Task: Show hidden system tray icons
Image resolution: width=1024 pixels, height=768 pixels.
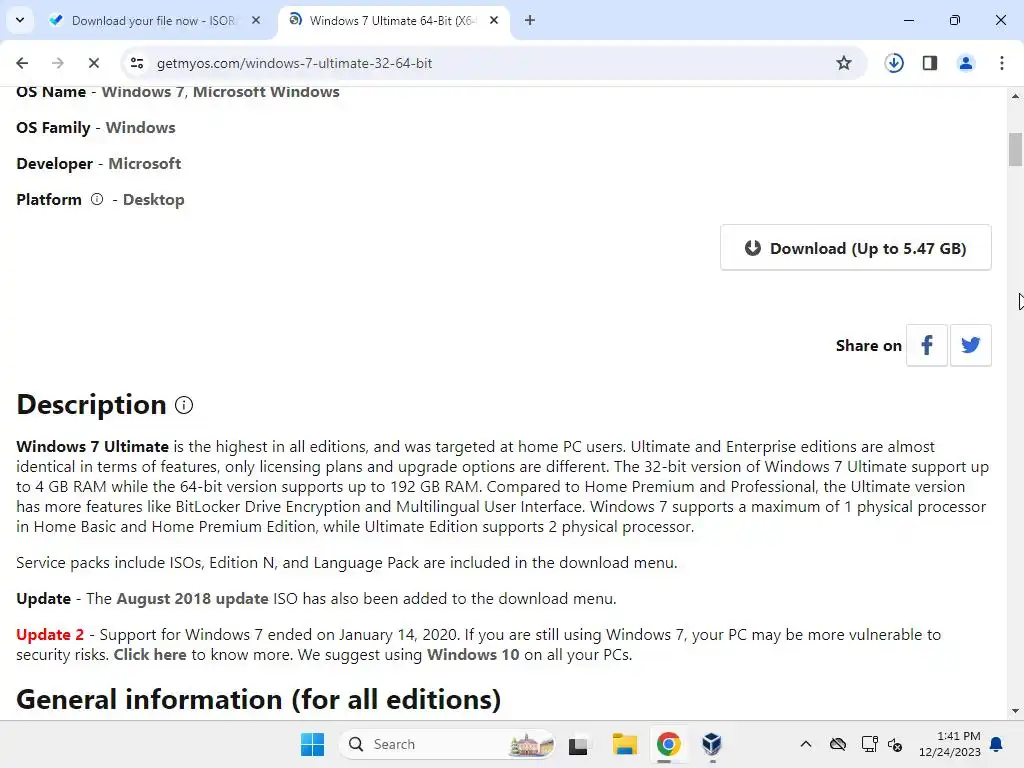Action: 806,744
